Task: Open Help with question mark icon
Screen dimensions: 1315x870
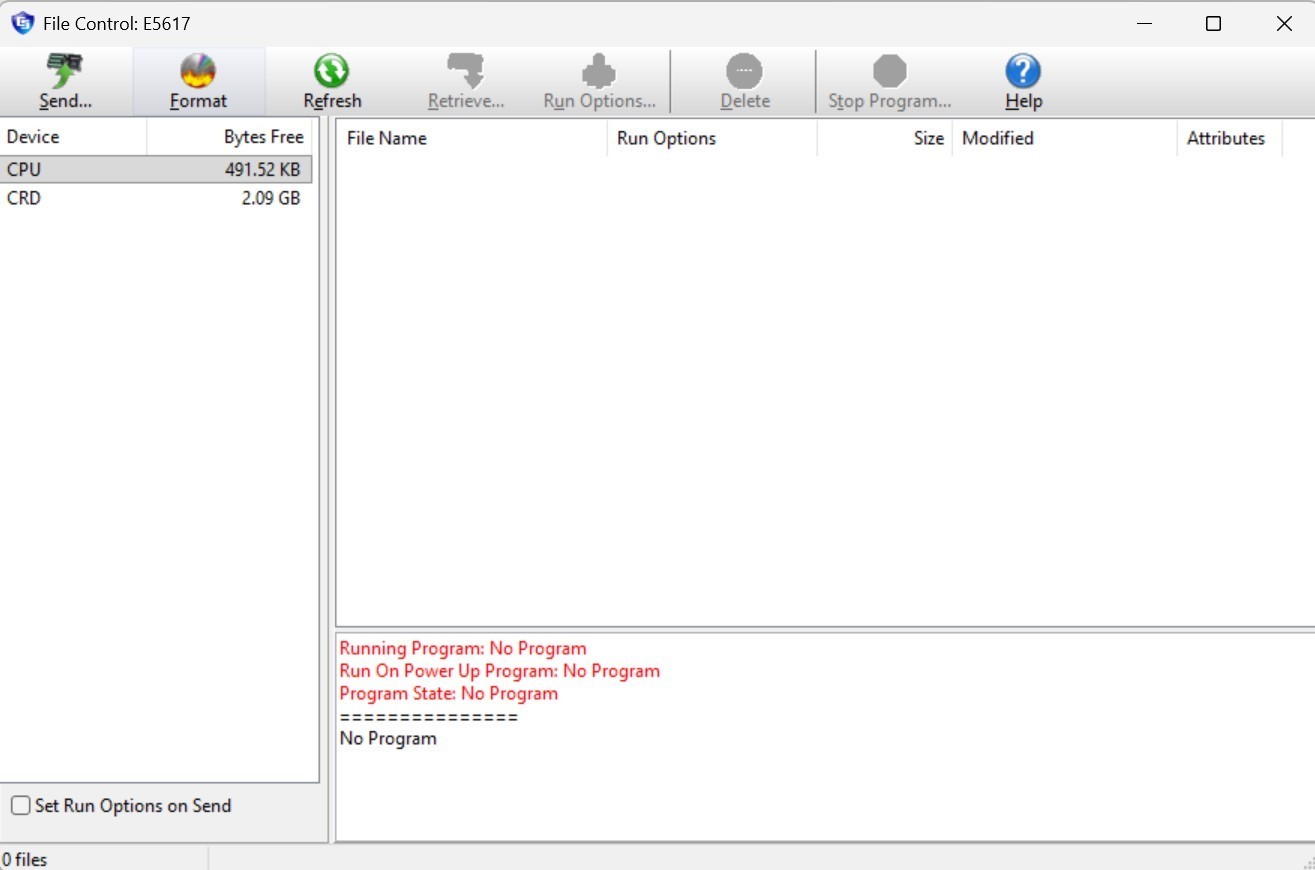Action: [1023, 72]
